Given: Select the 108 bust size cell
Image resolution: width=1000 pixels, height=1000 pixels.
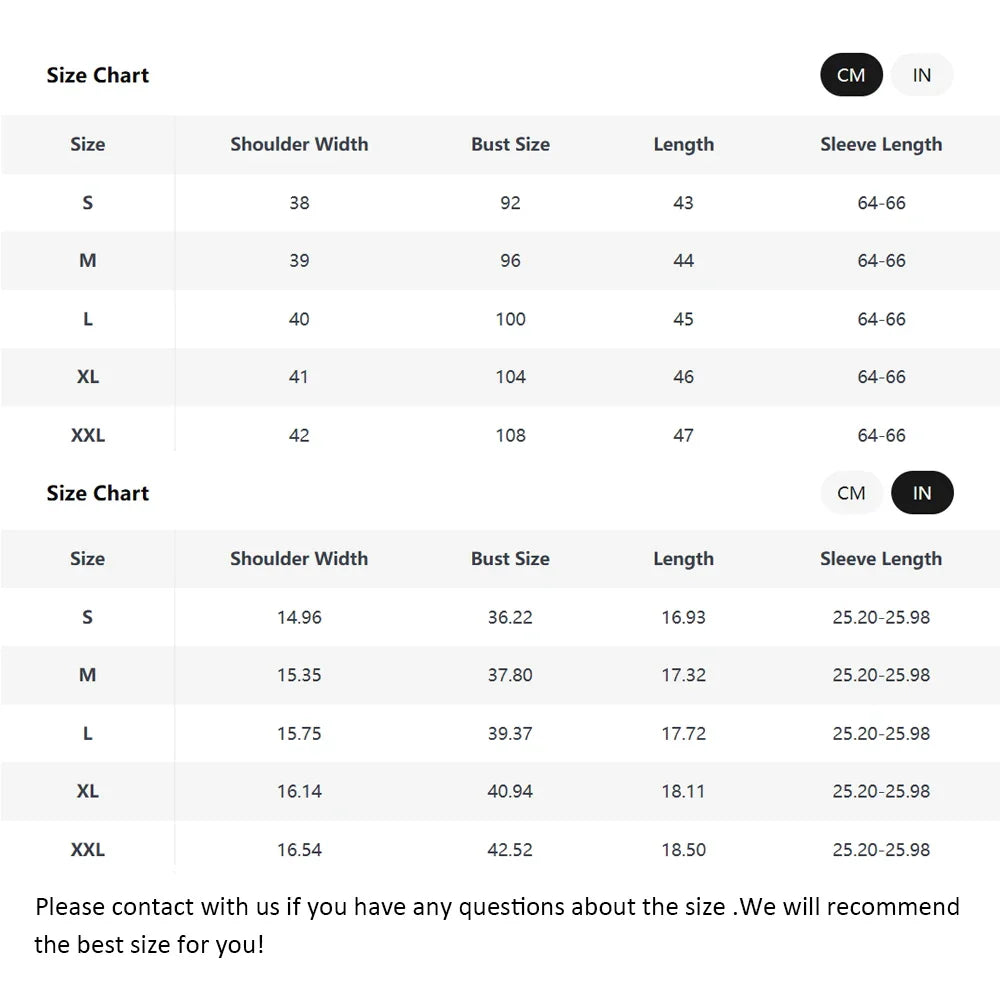Looking at the screenshot, I should coord(510,435).
